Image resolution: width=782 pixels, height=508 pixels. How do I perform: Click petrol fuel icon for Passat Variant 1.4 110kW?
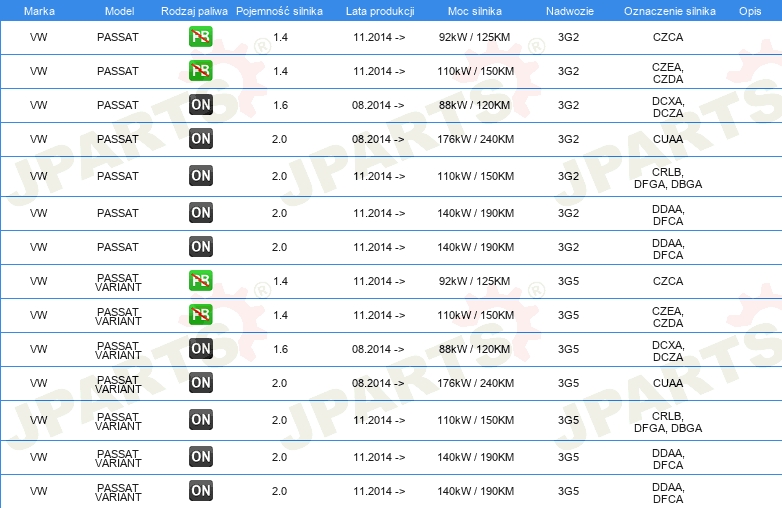(x=200, y=315)
